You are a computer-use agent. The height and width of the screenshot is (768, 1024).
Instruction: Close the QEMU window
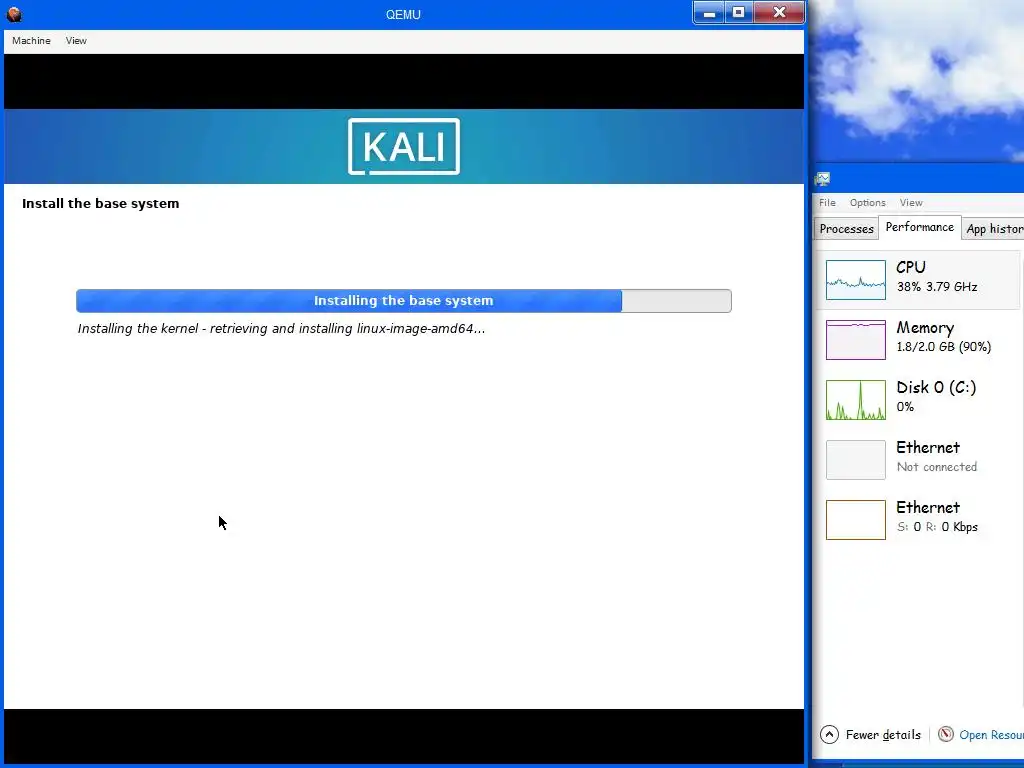[779, 13]
